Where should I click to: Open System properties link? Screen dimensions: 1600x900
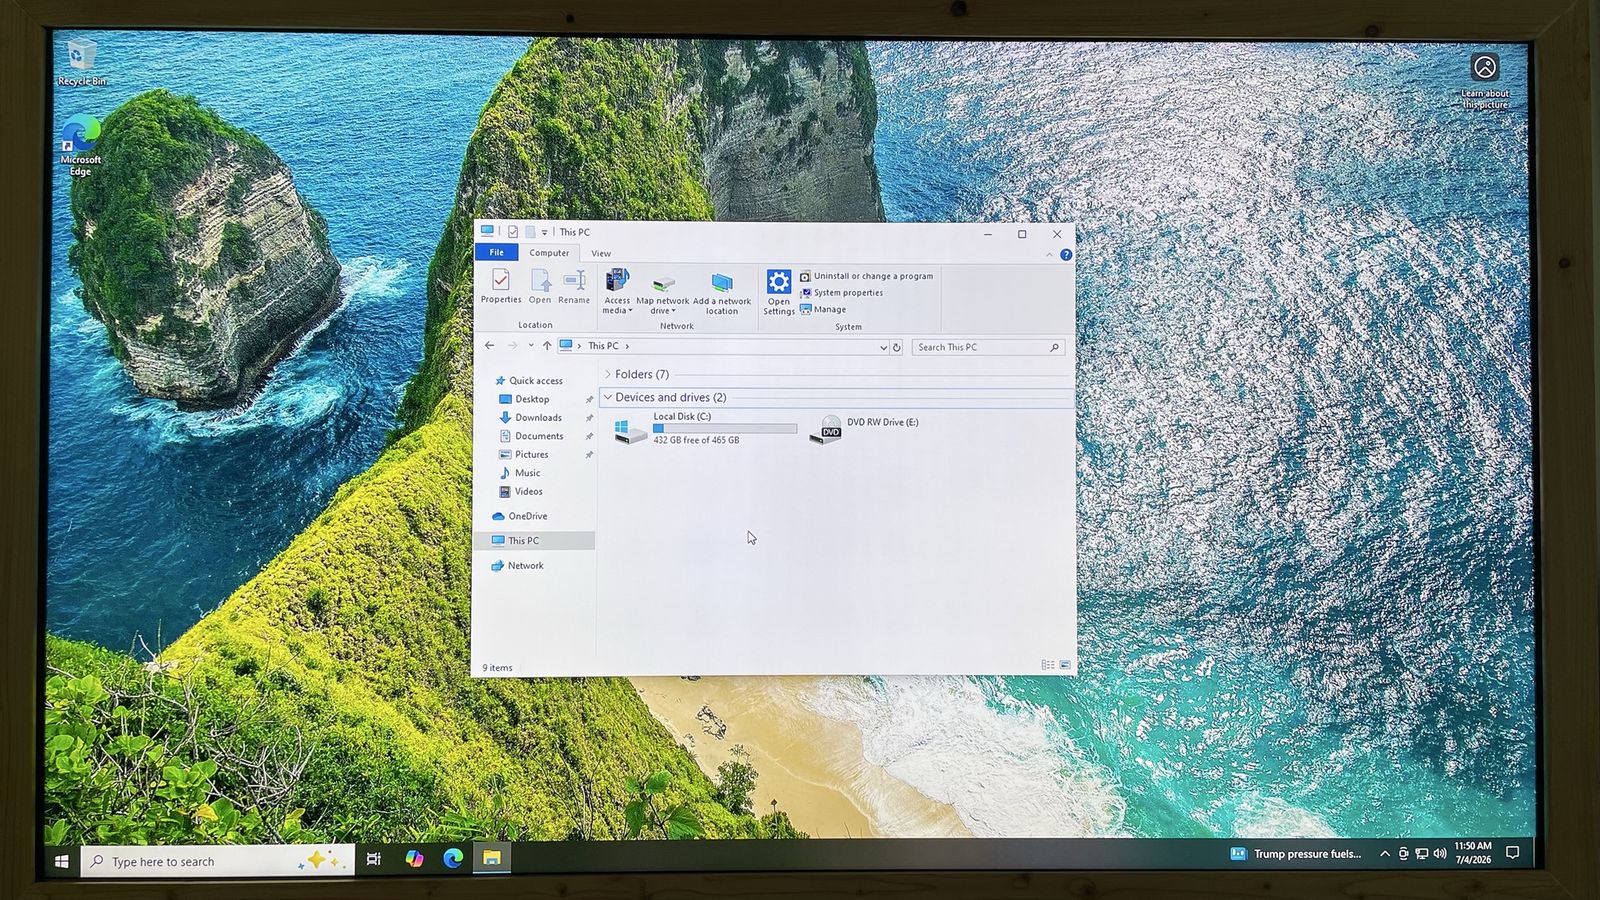pos(841,293)
